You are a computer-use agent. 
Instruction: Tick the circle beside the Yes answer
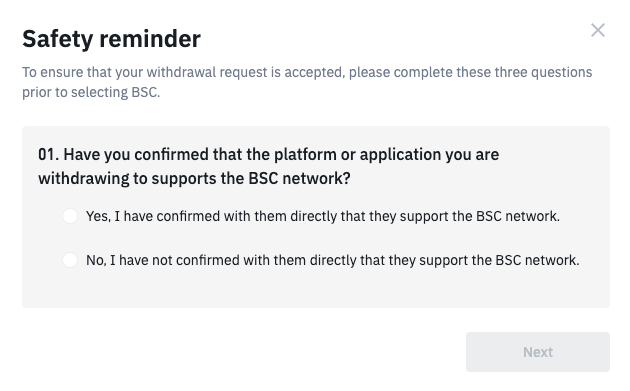point(70,216)
